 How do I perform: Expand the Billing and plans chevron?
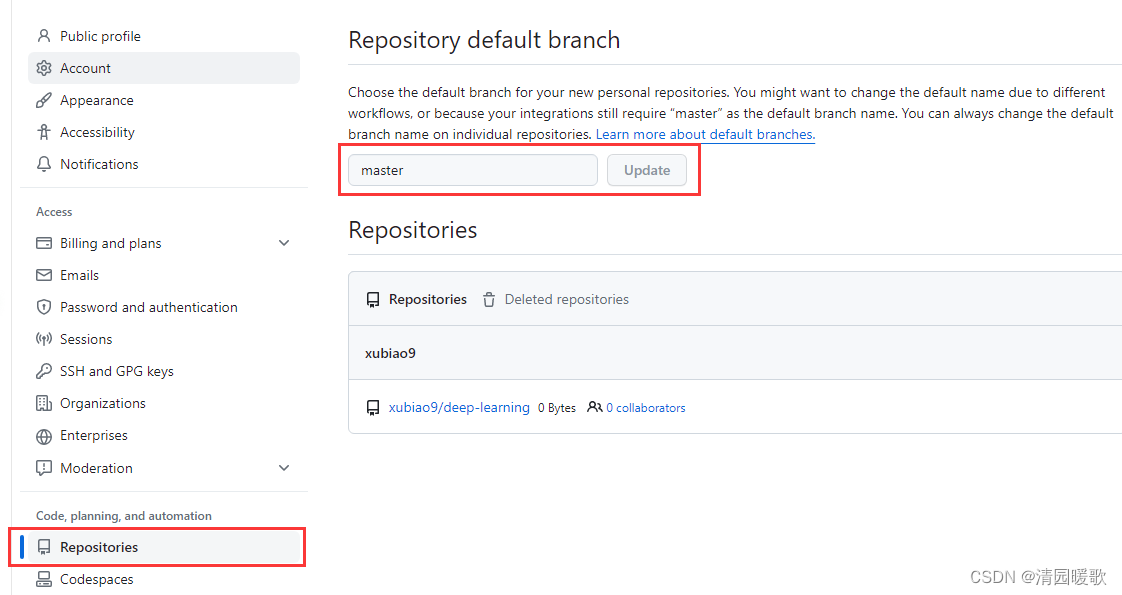[x=284, y=243]
